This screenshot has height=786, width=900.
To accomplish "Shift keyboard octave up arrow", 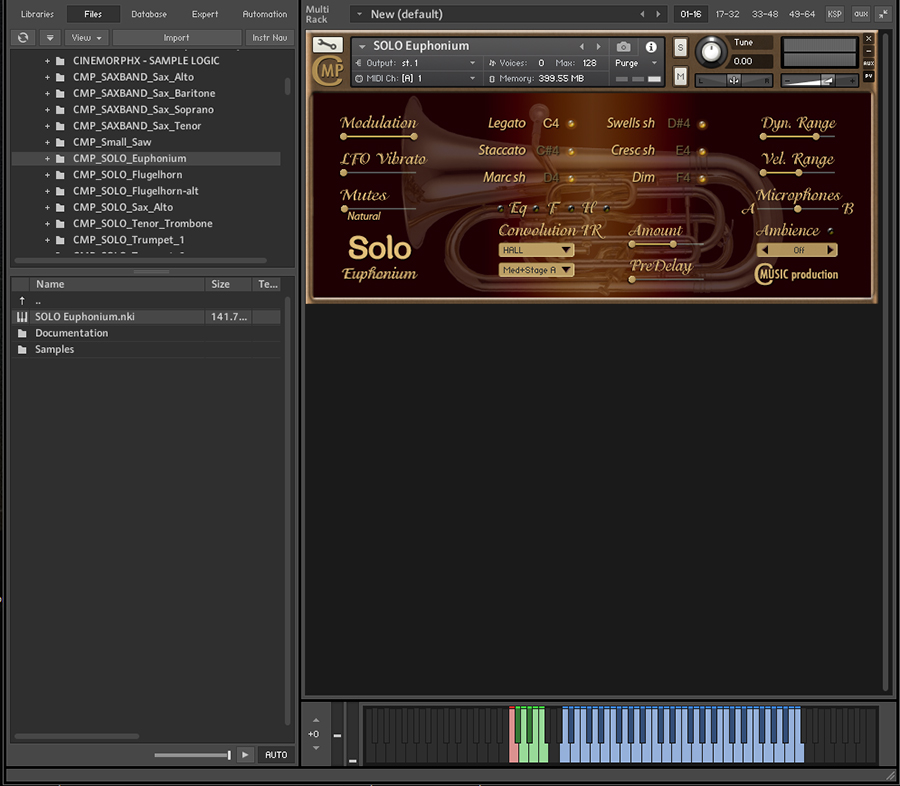I will click(x=316, y=720).
